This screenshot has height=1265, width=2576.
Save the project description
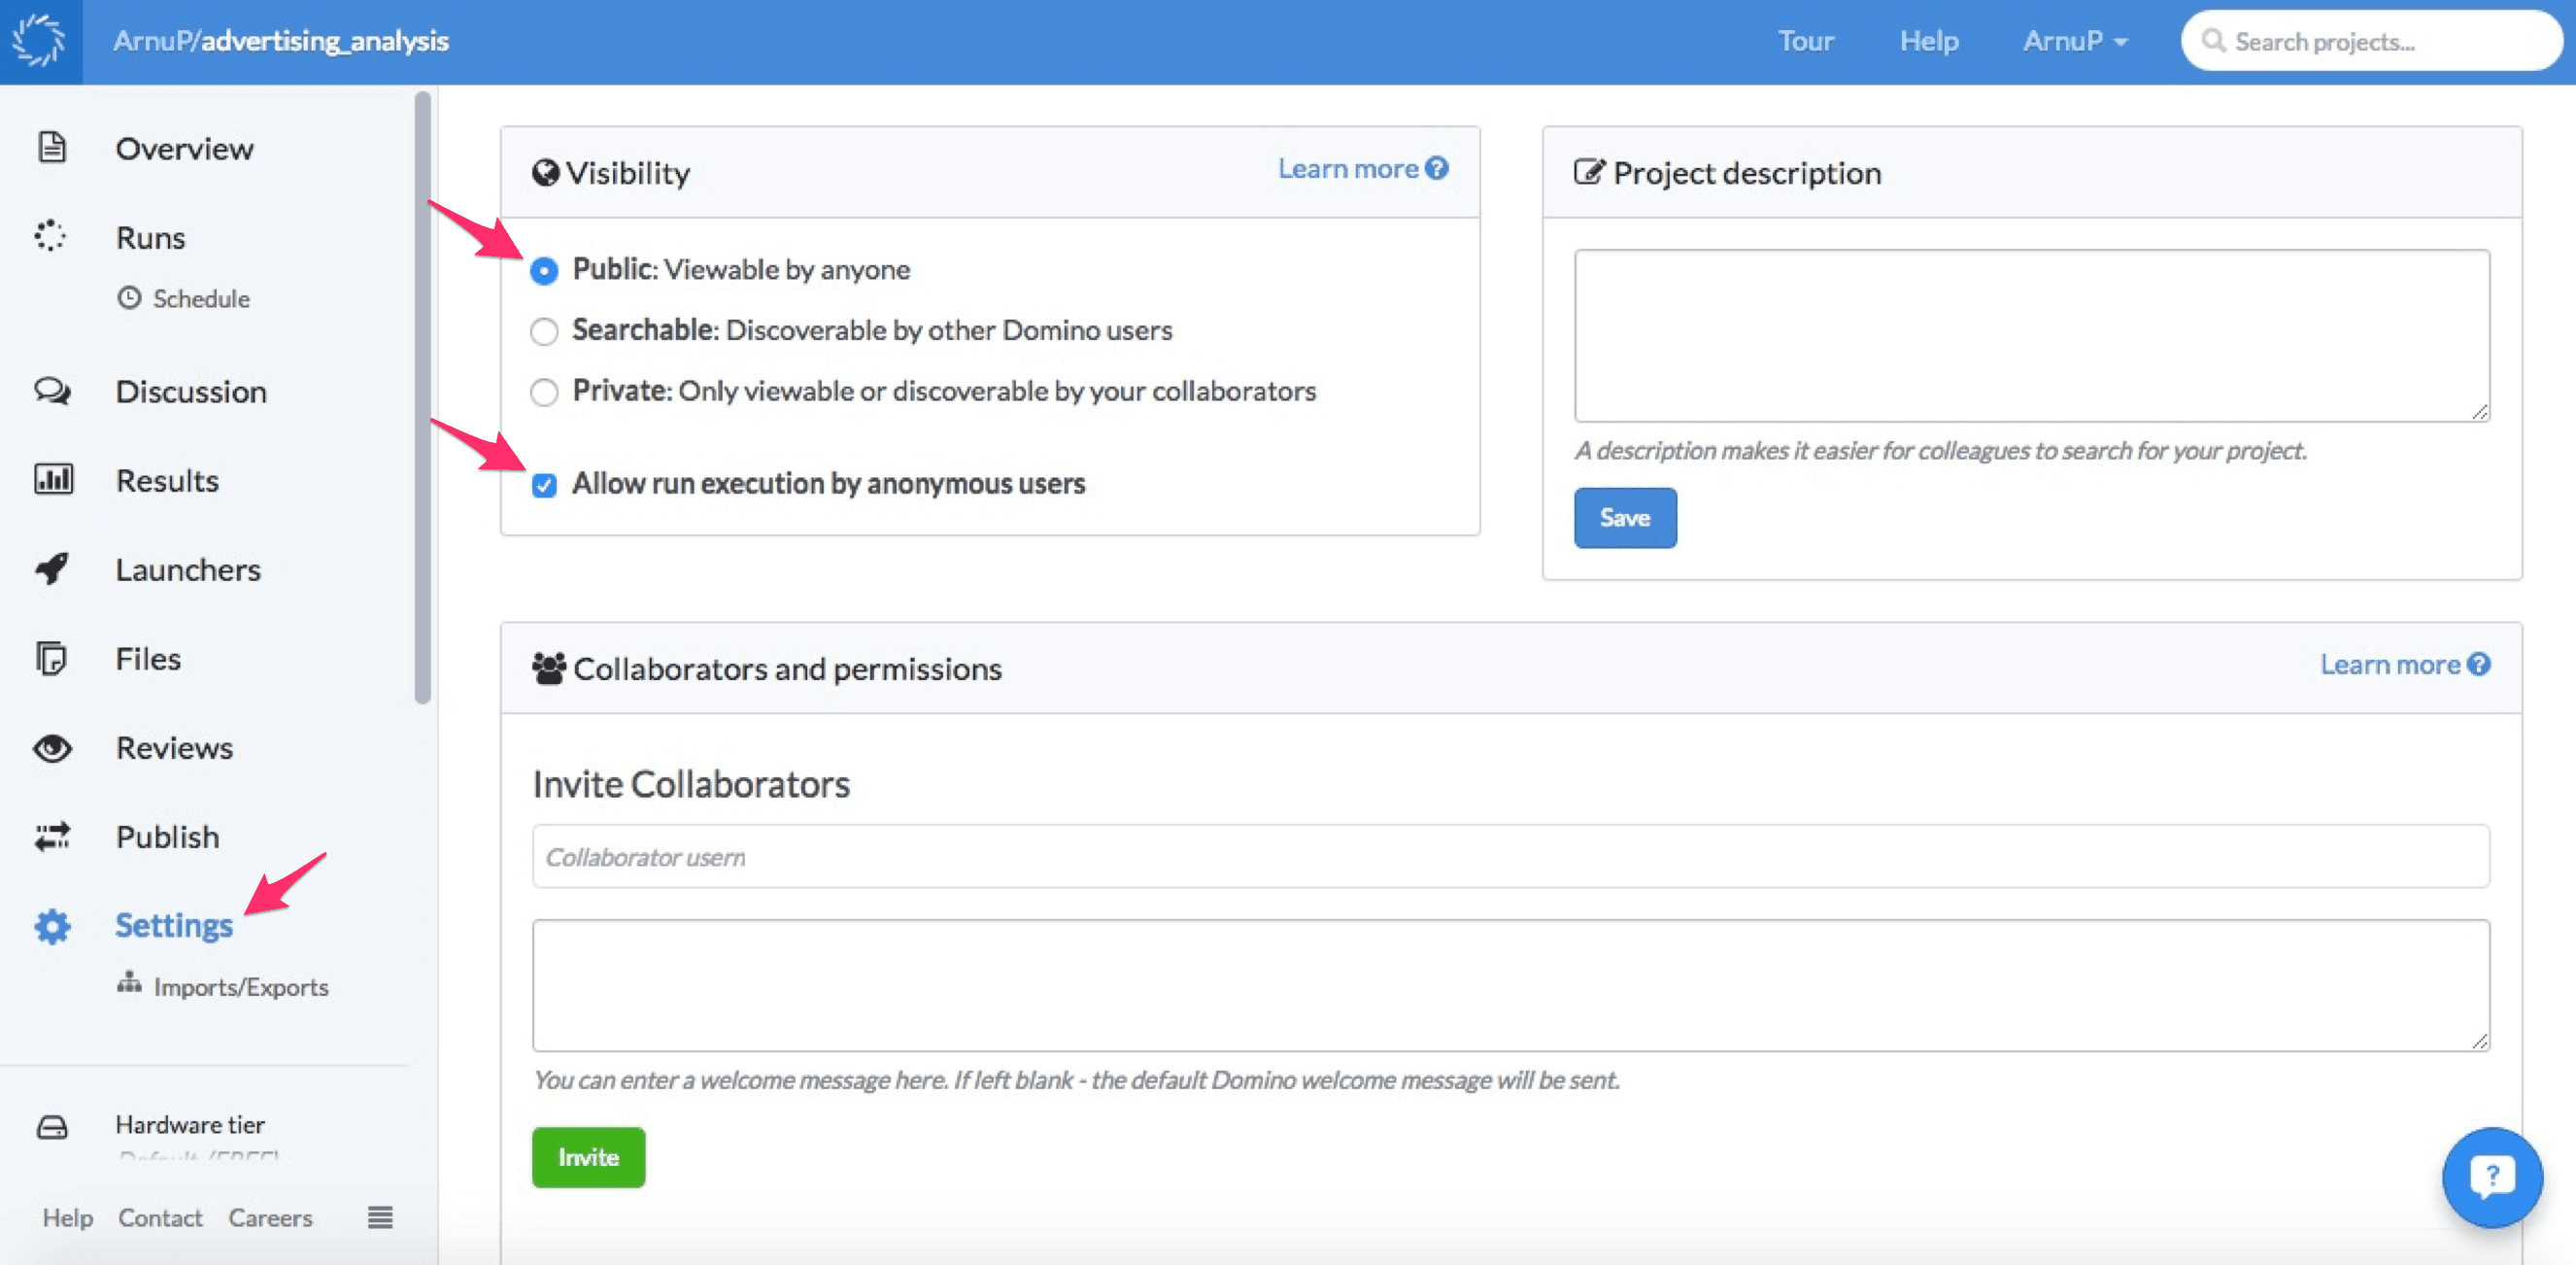pos(1624,517)
